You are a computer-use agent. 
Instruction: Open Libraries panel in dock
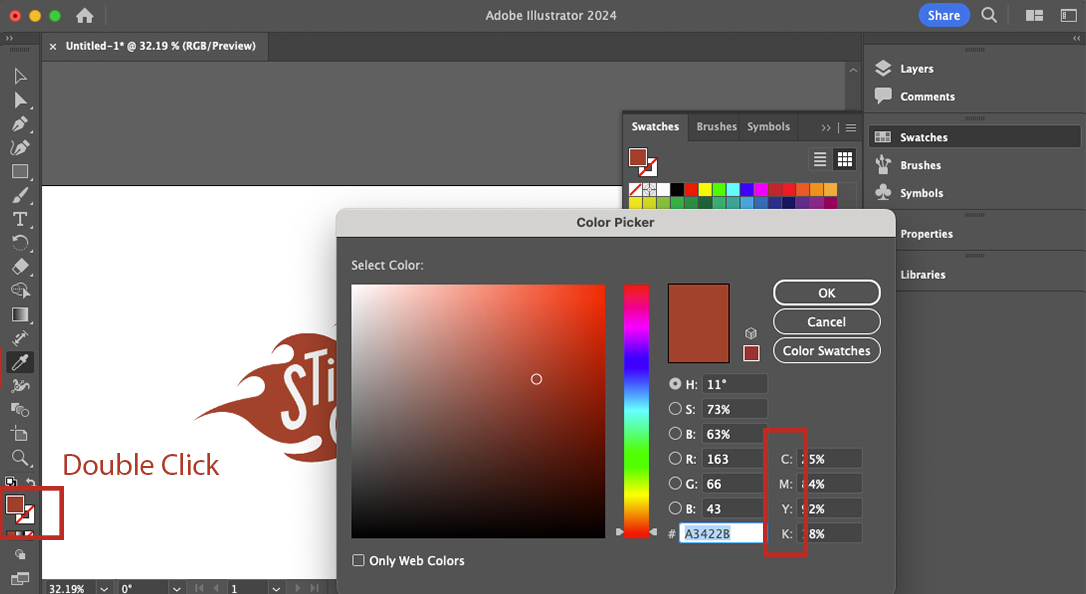(x=923, y=274)
